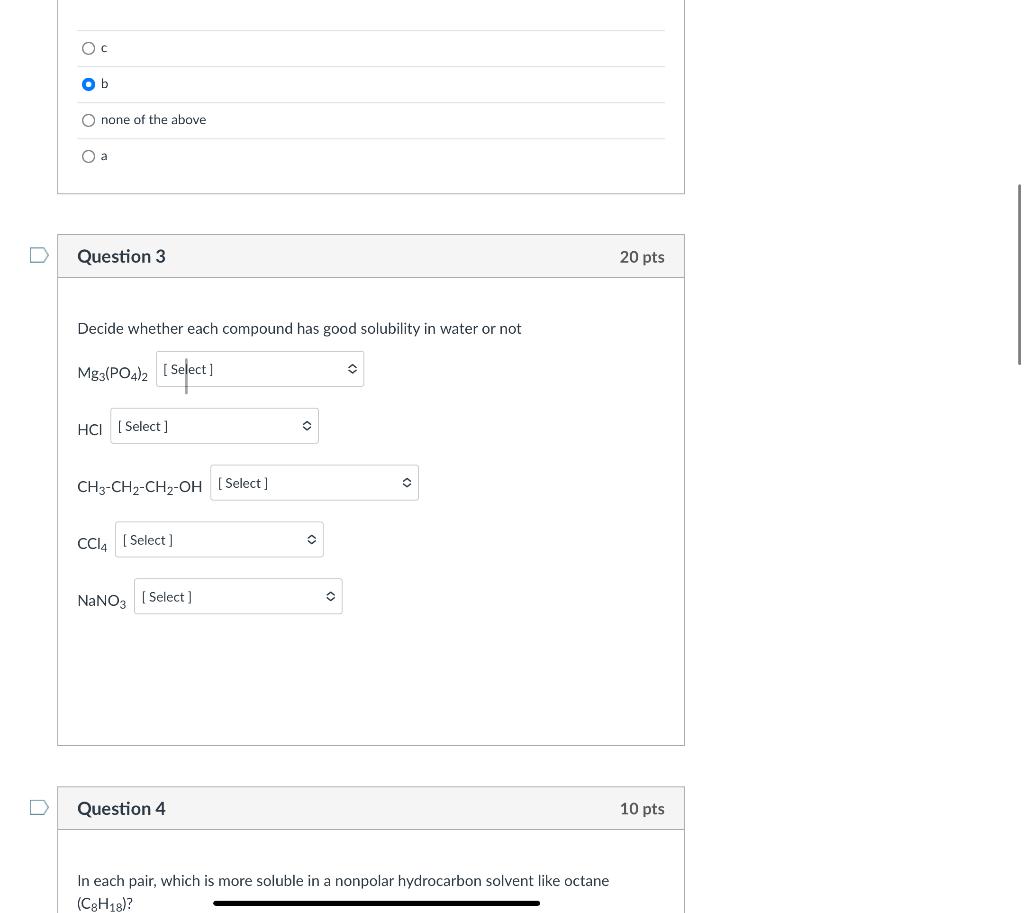
Task: Click the chevron arrows of Mg3(PO4)2 dropdown
Action: pyautogui.click(x=352, y=369)
